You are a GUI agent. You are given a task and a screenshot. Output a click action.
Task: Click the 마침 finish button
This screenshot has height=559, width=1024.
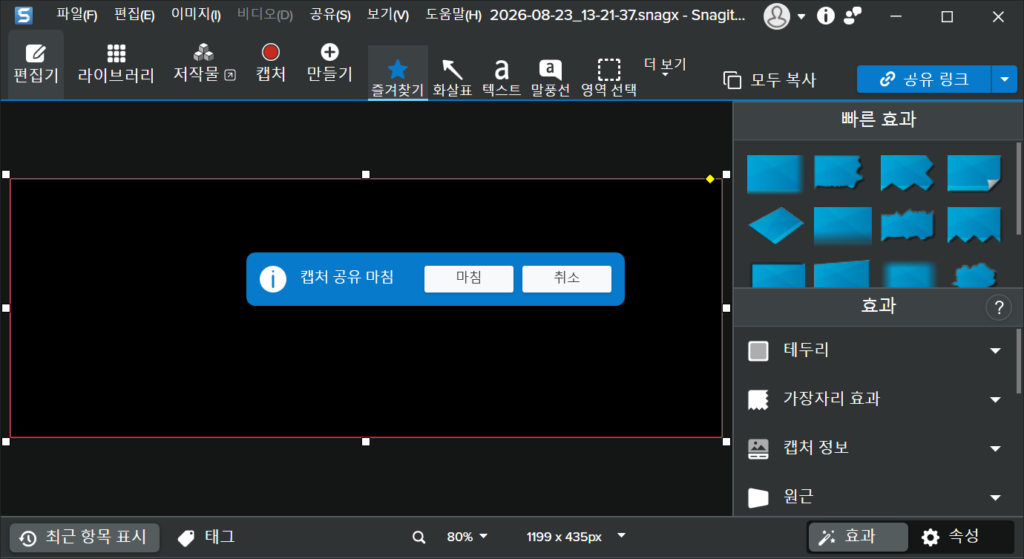coord(469,278)
